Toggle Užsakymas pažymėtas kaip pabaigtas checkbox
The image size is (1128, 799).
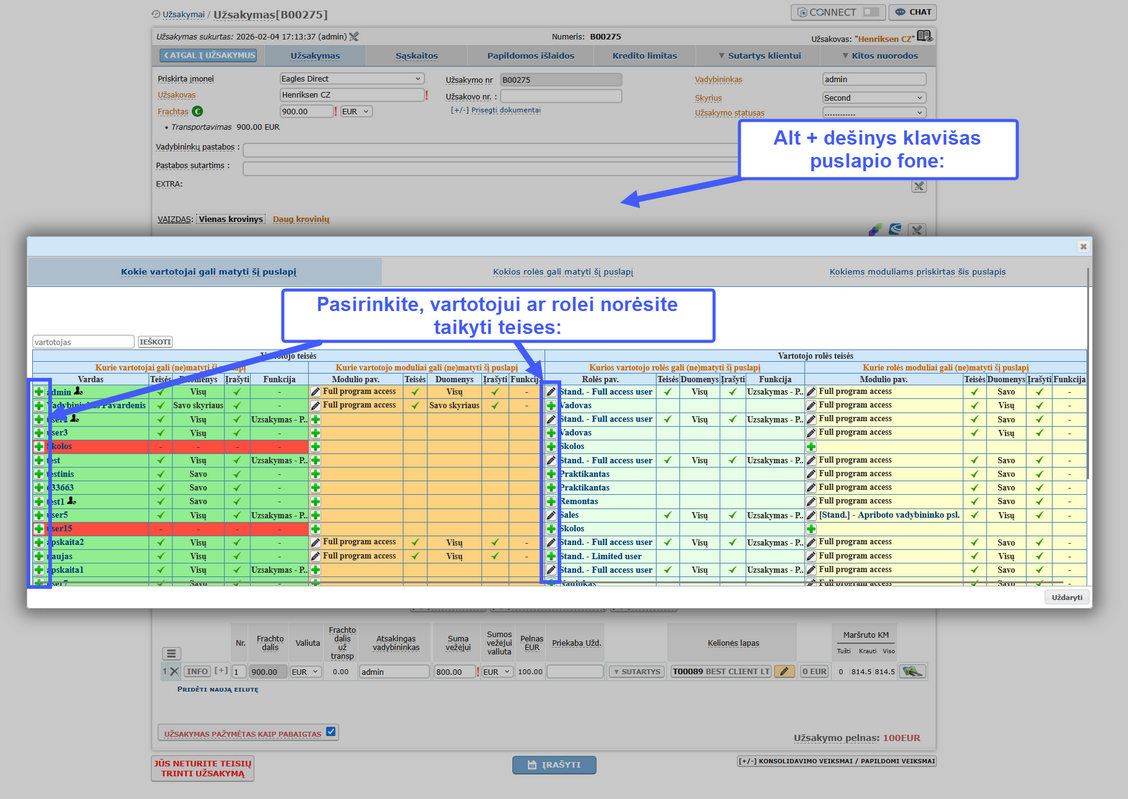[331, 731]
